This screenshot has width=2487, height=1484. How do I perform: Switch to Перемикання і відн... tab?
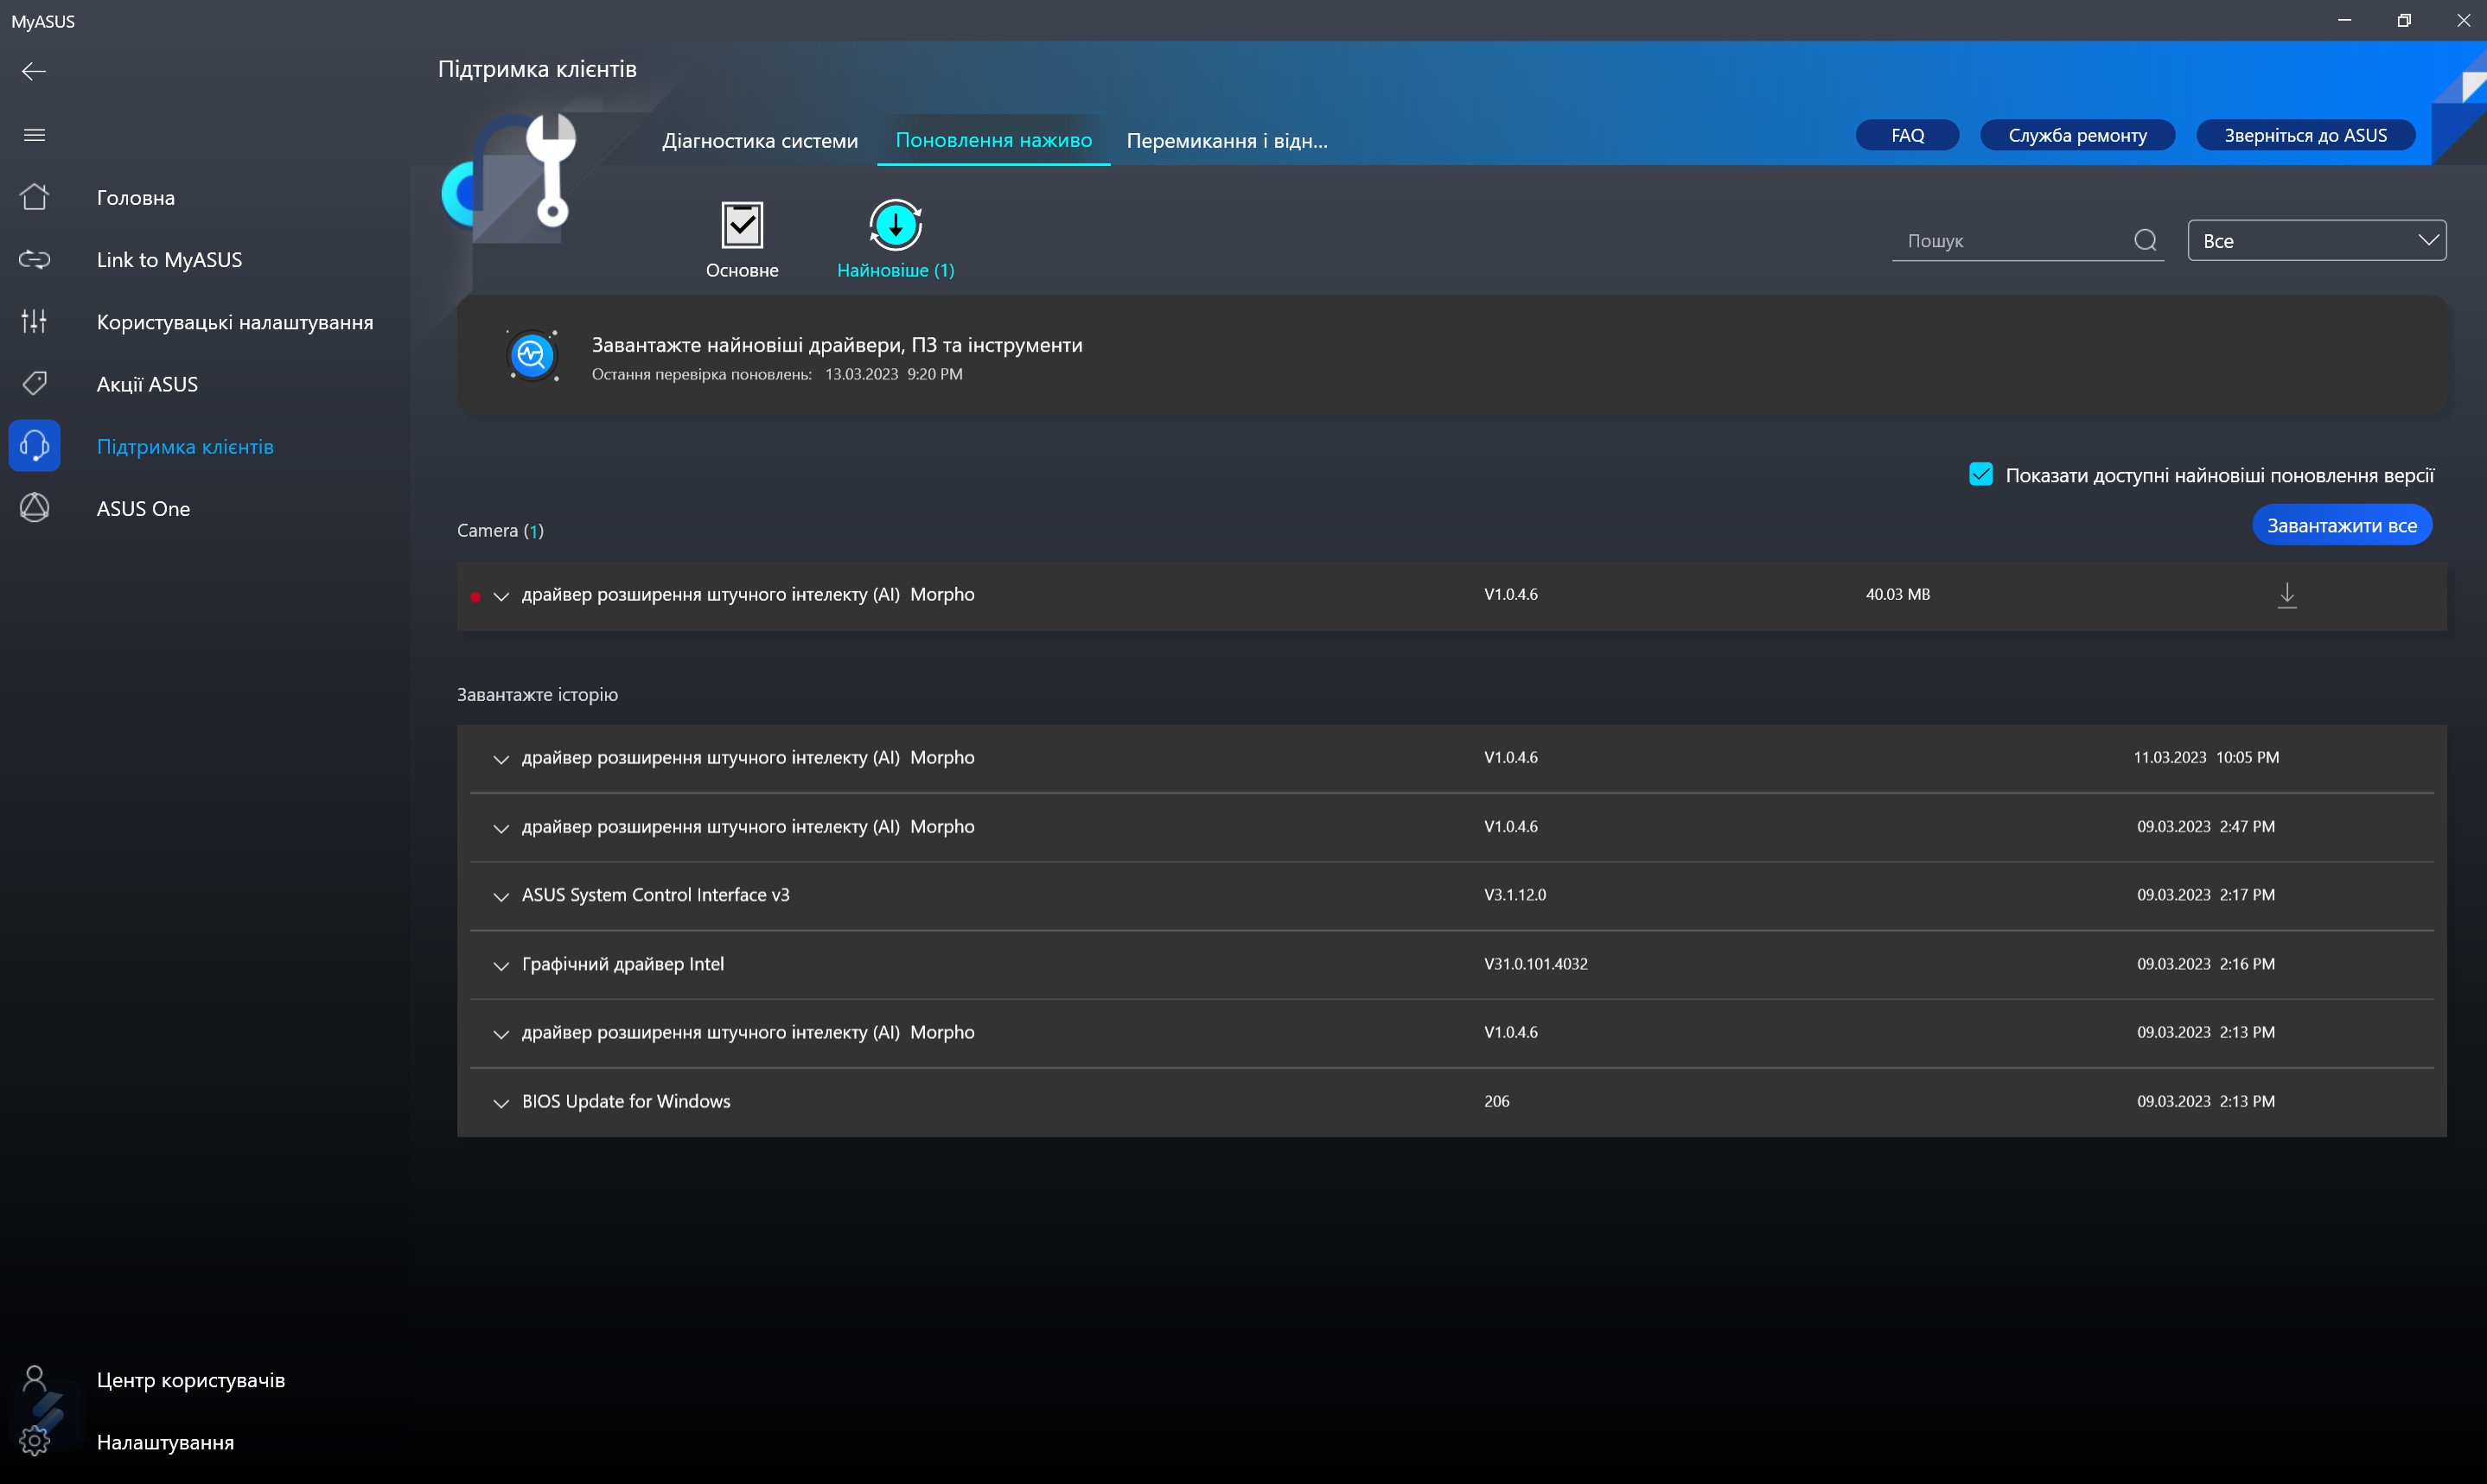click(x=1226, y=141)
